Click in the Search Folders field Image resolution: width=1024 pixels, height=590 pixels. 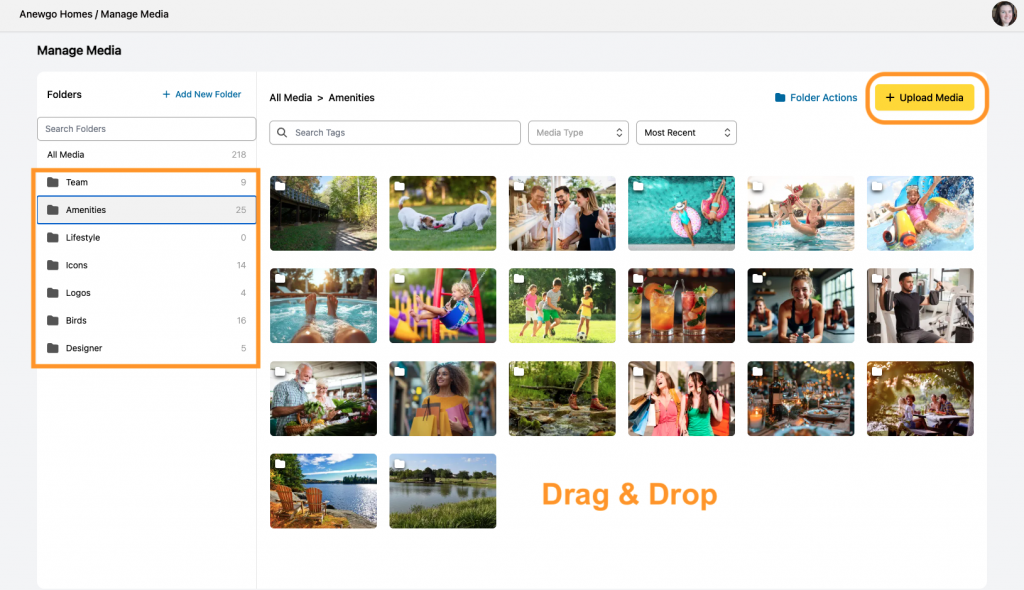(x=146, y=129)
